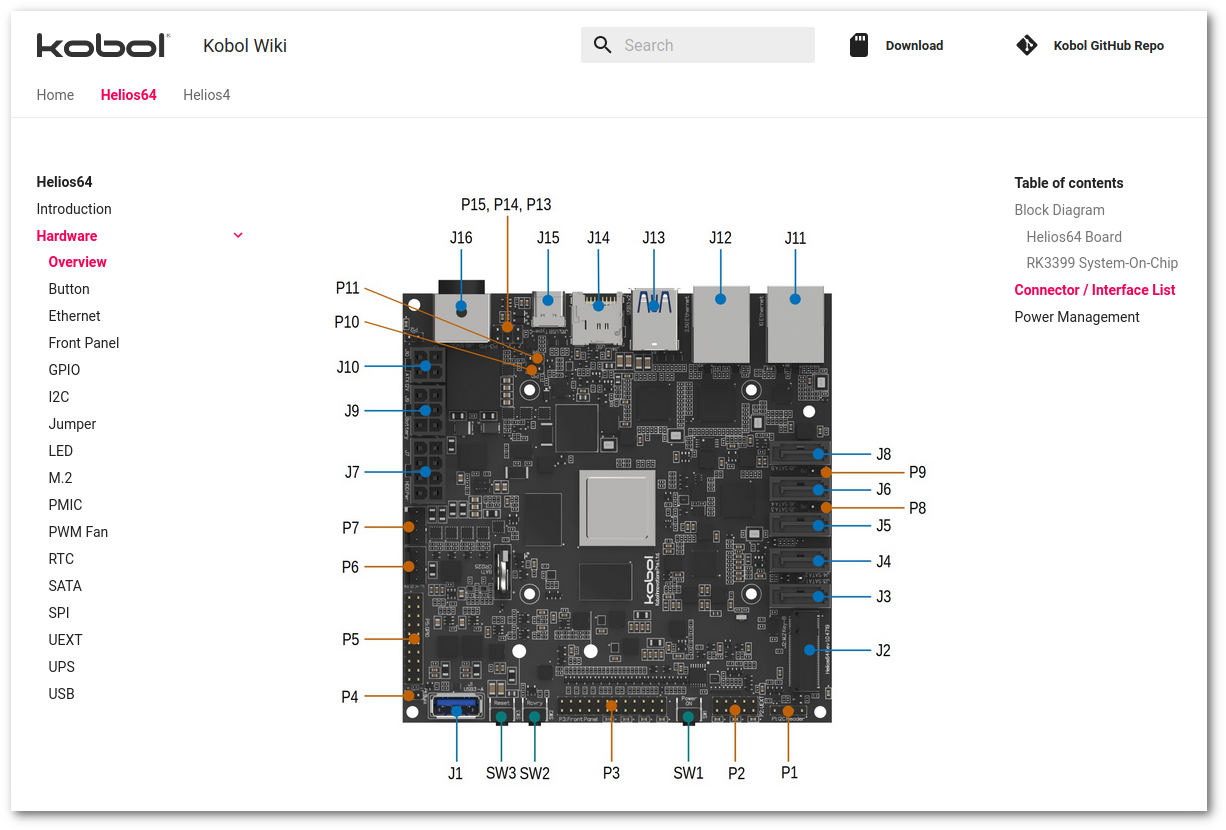Click the SD card Download icon

(859, 45)
